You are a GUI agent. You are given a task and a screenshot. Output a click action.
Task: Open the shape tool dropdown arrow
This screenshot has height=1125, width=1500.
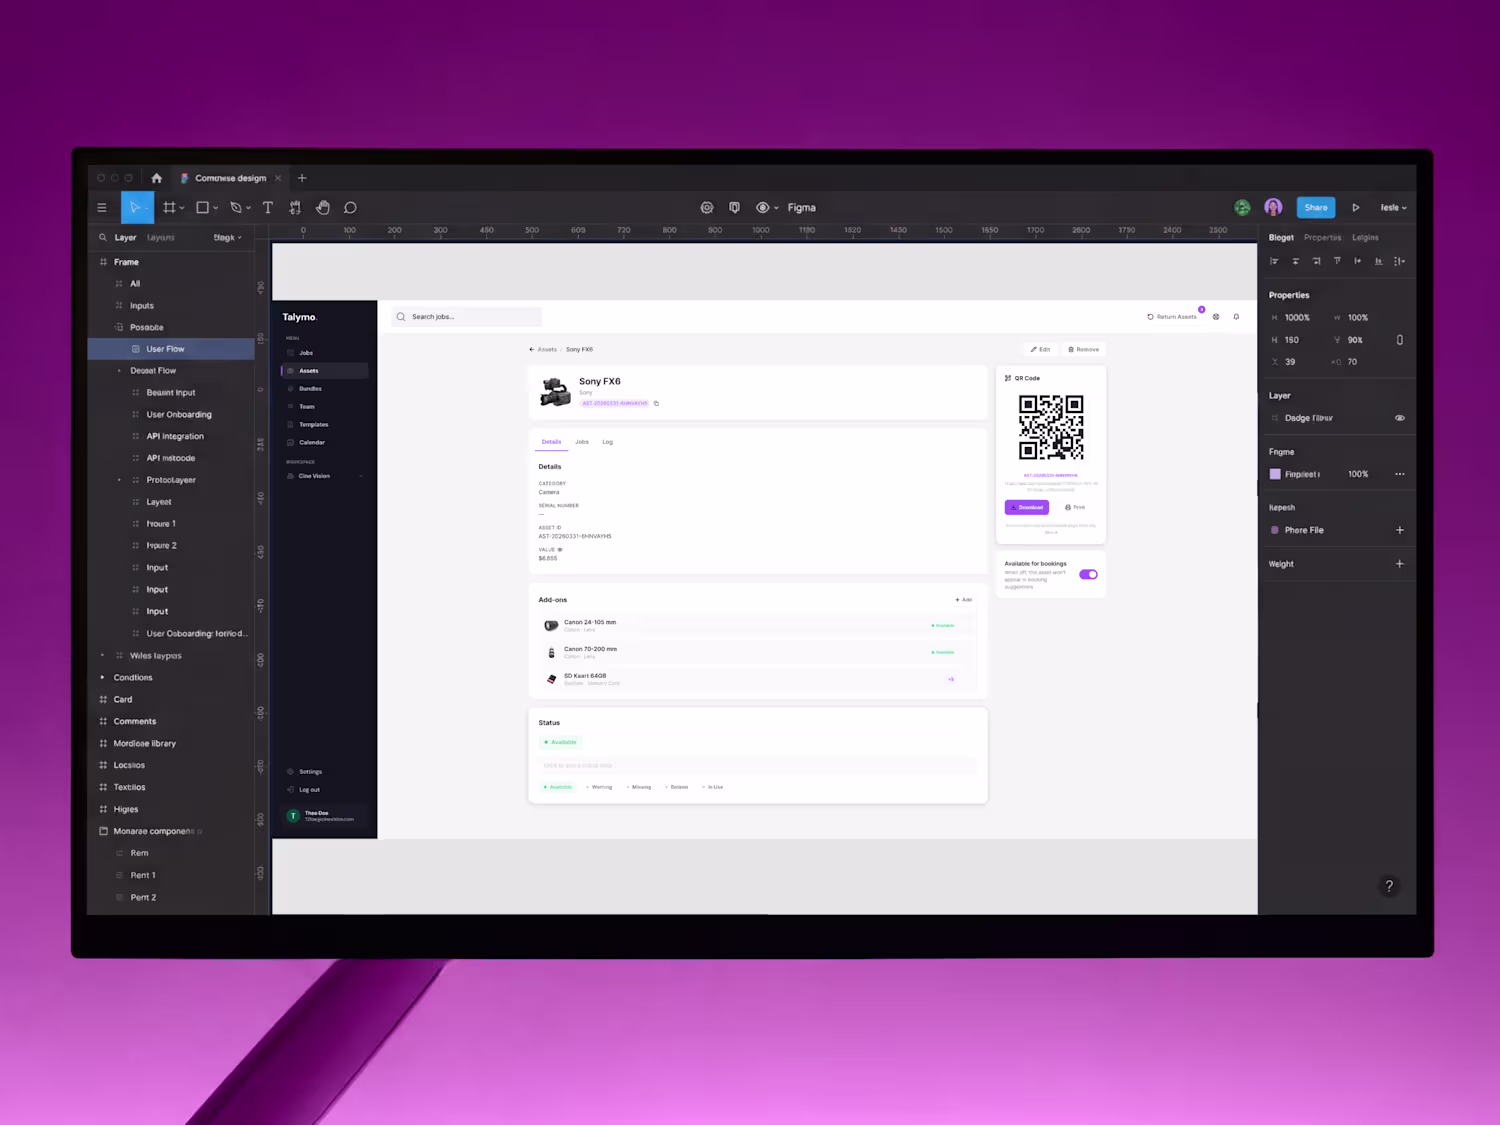click(215, 209)
